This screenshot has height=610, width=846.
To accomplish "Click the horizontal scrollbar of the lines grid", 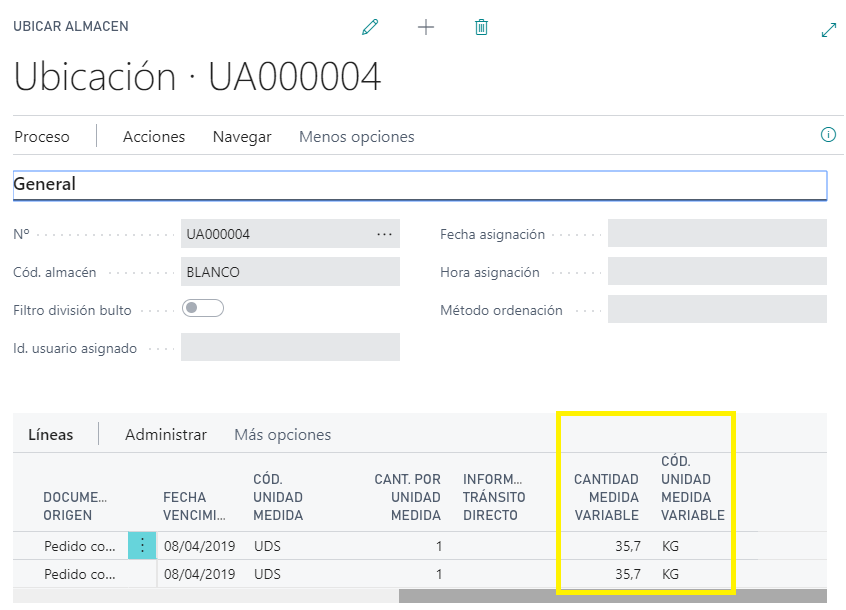I will point(612,596).
